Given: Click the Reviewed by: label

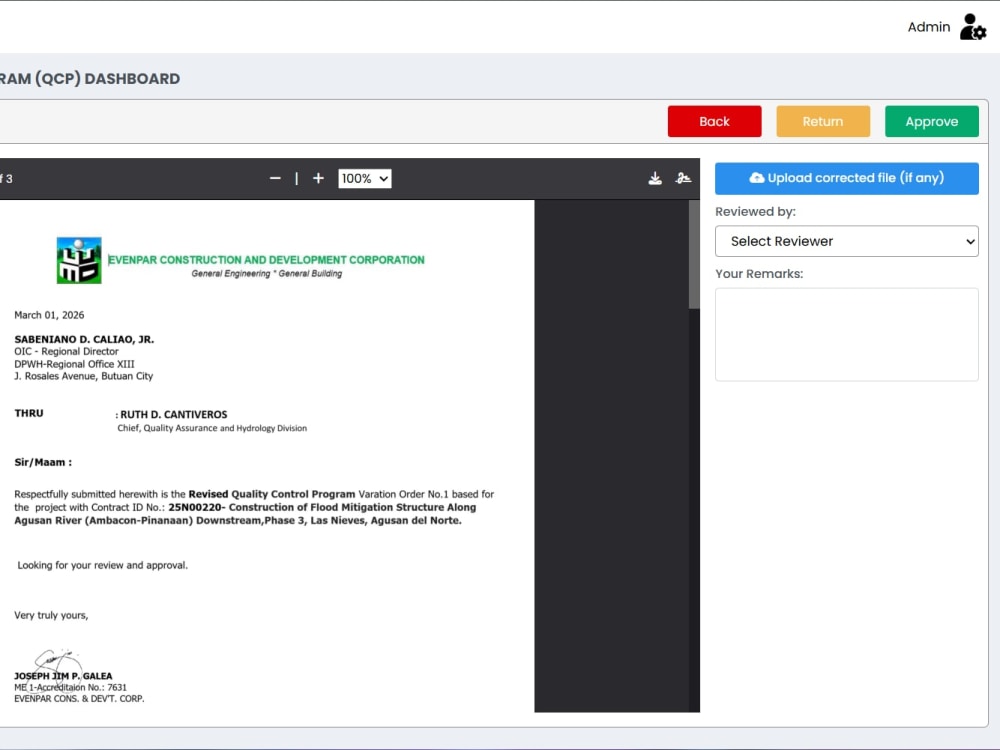Looking at the screenshot, I should [x=755, y=212].
